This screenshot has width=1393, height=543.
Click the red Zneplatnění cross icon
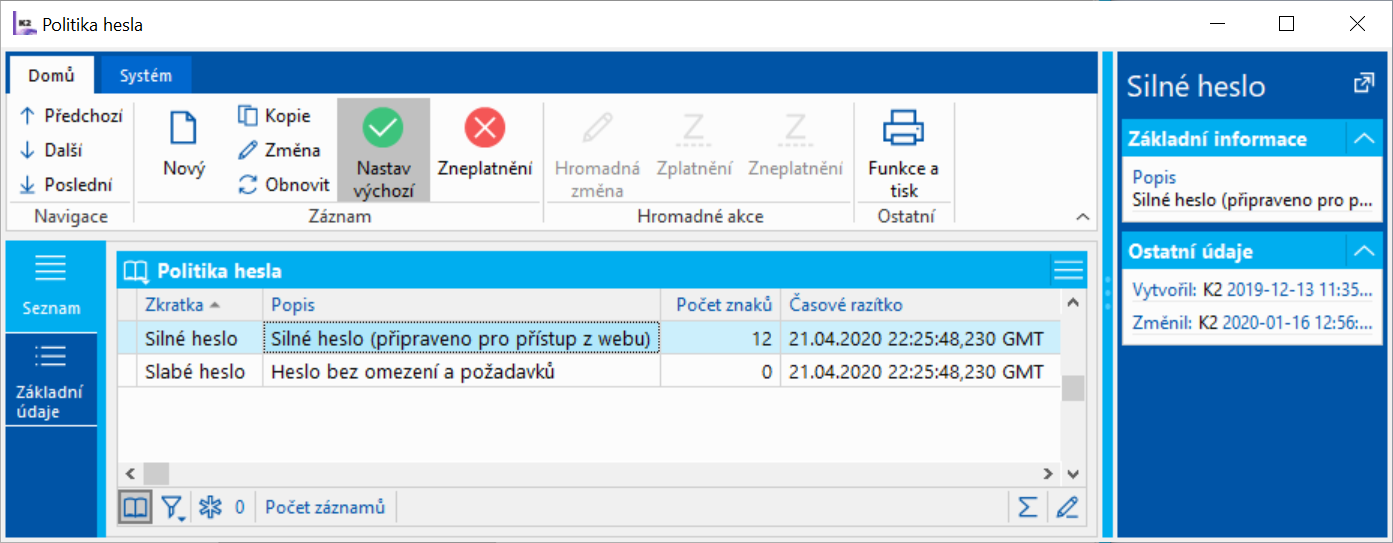point(485,128)
